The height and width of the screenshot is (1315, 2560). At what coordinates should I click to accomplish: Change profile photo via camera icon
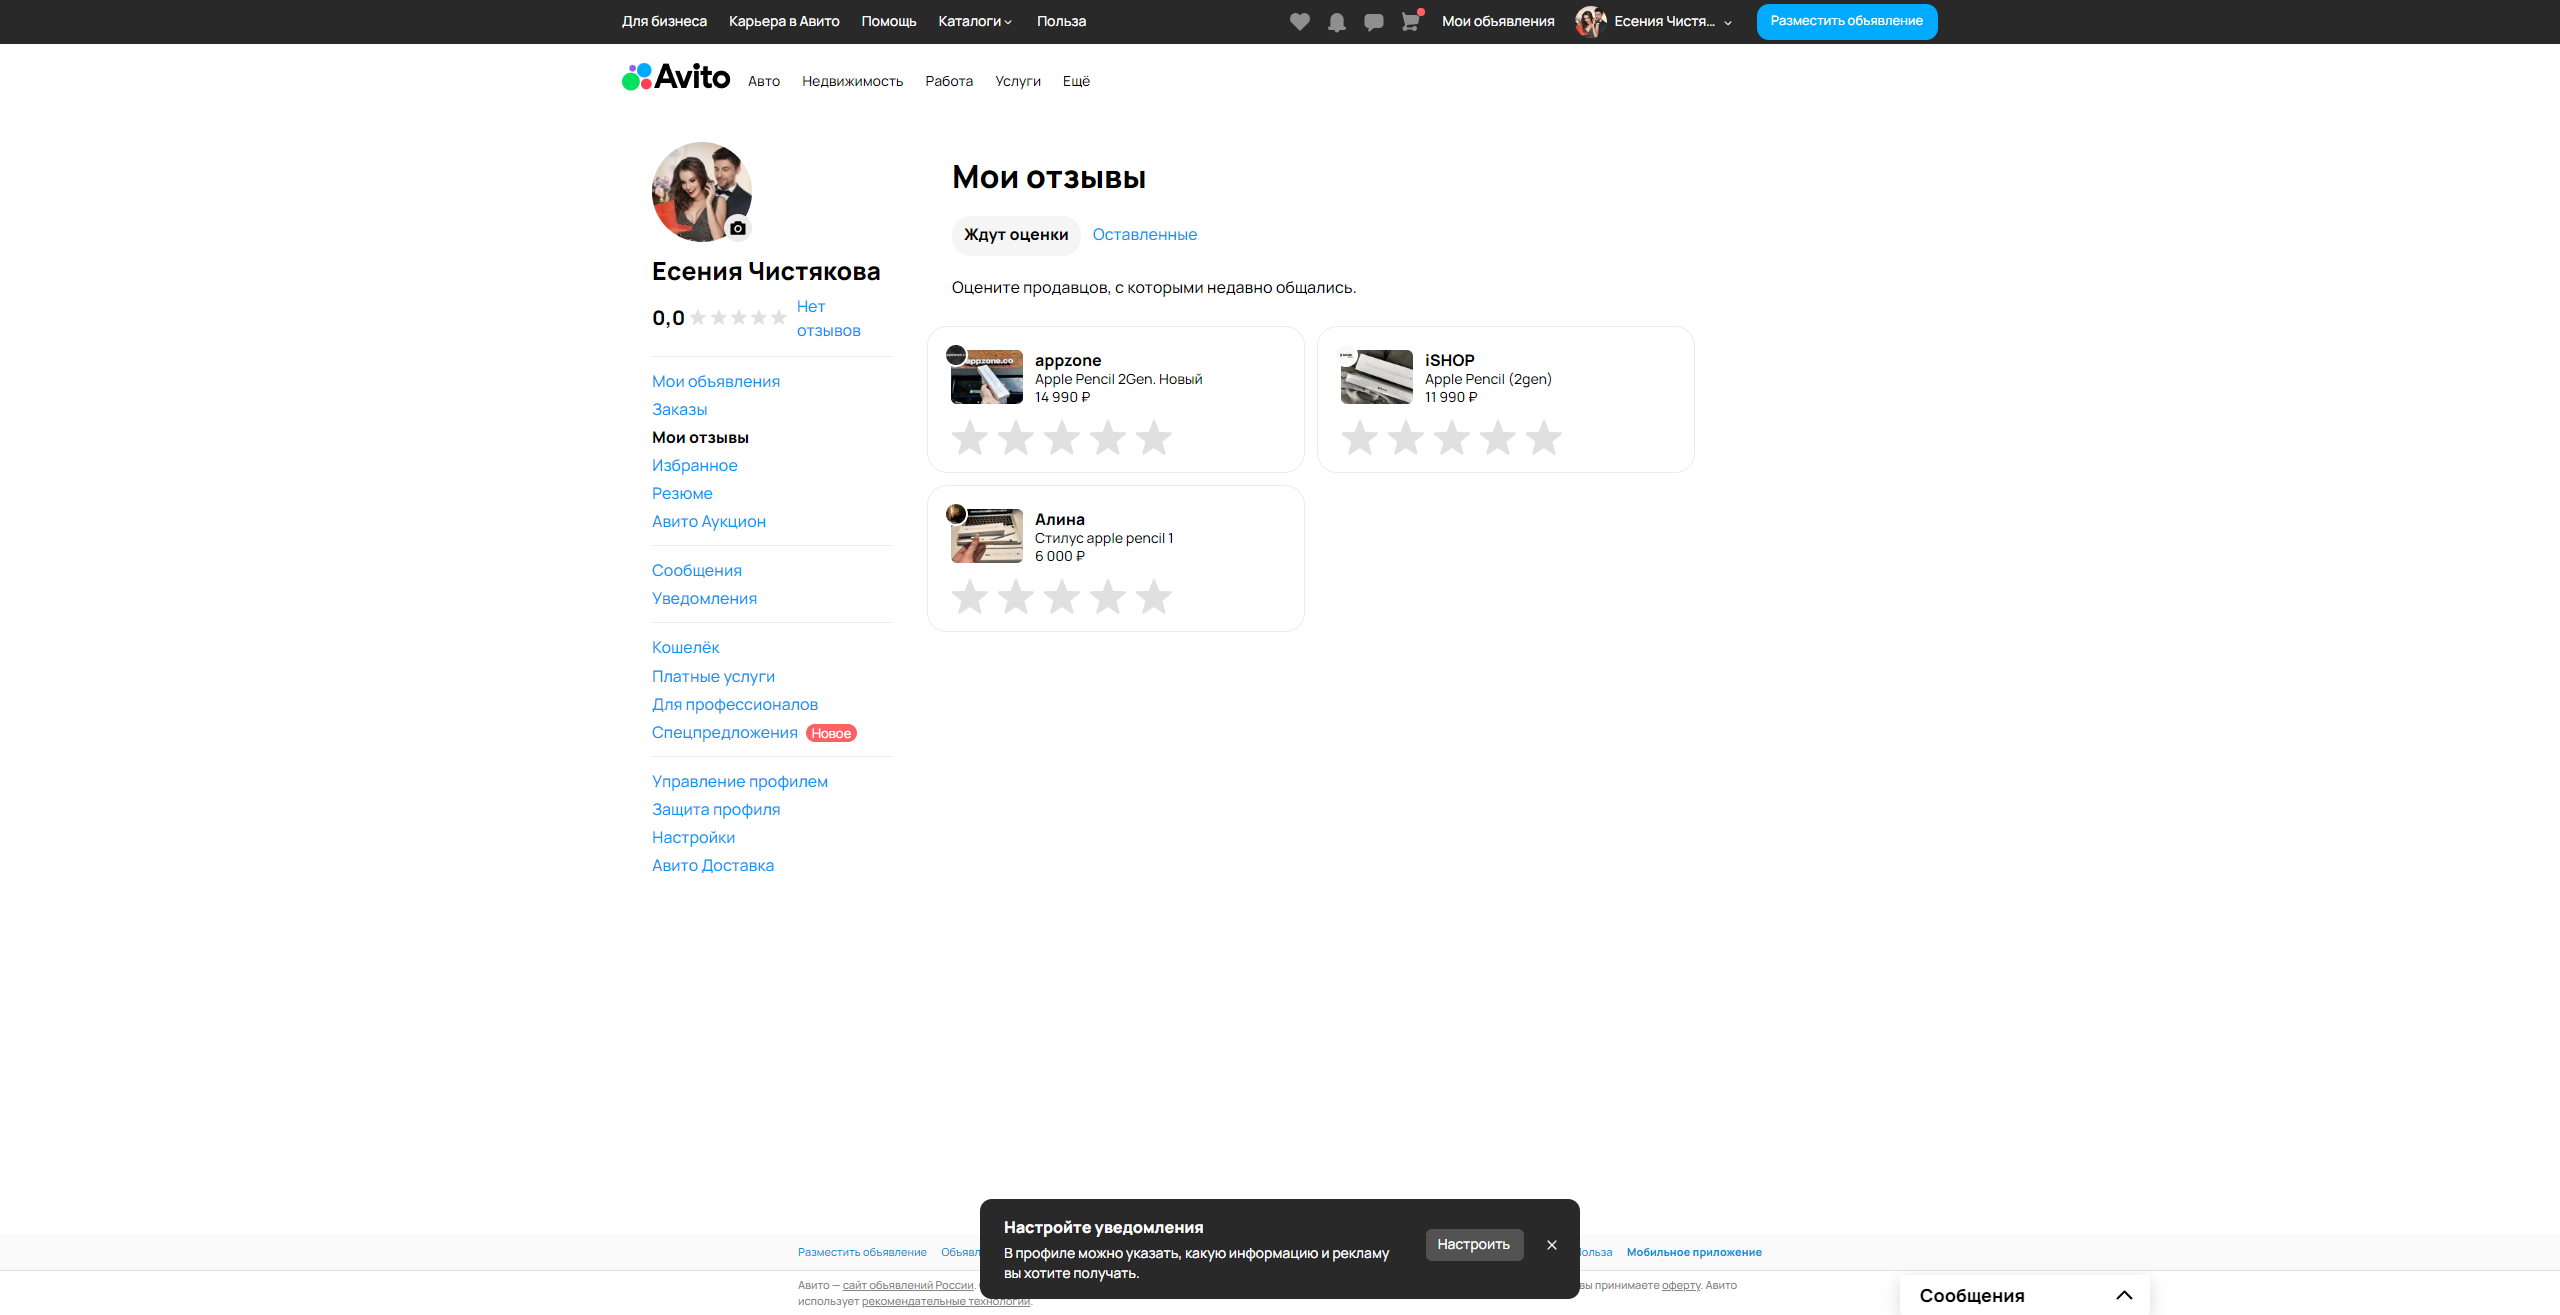point(738,228)
